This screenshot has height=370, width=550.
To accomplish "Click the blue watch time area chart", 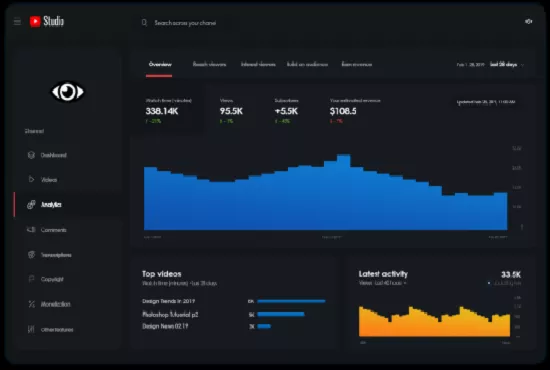I will (x=326, y=196).
